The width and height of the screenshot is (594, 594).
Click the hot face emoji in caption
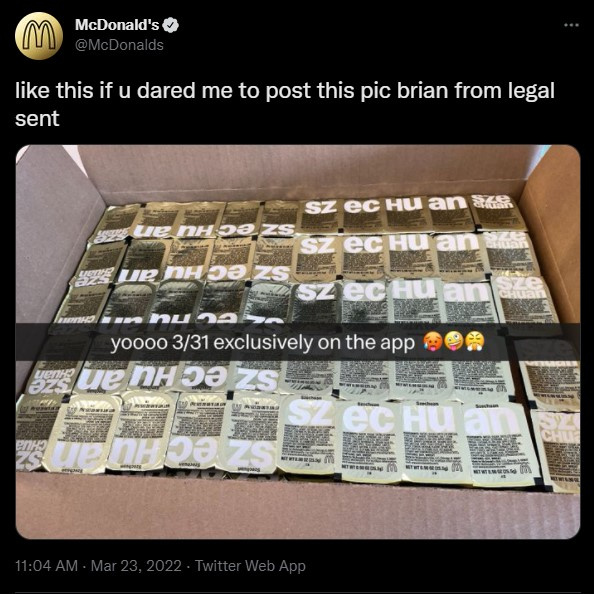coord(431,342)
